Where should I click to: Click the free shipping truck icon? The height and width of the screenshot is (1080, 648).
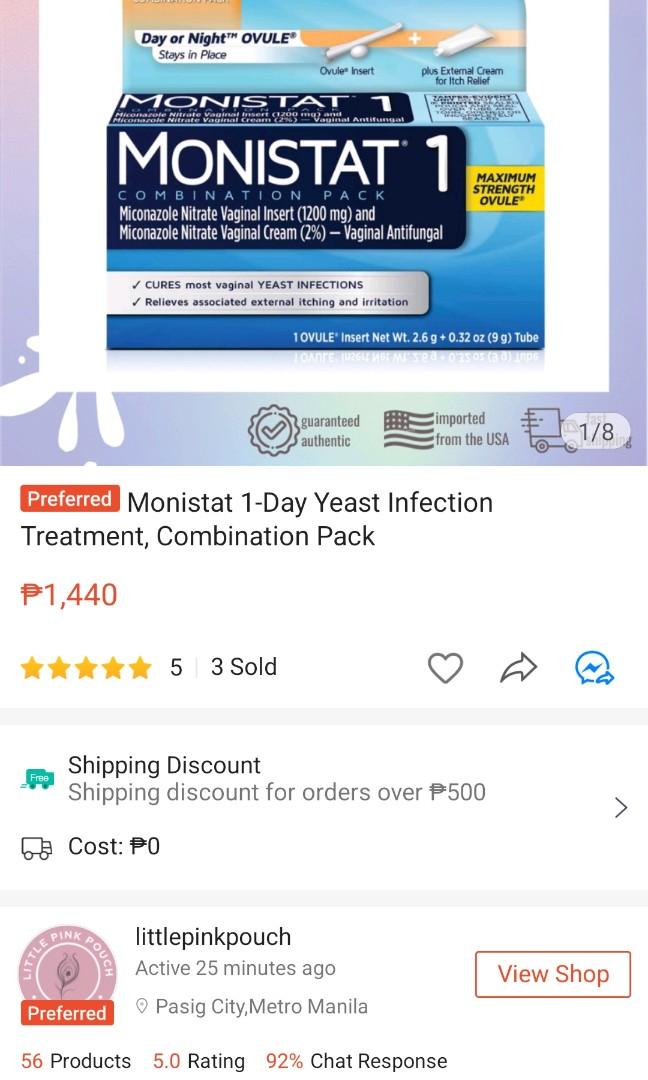38,779
